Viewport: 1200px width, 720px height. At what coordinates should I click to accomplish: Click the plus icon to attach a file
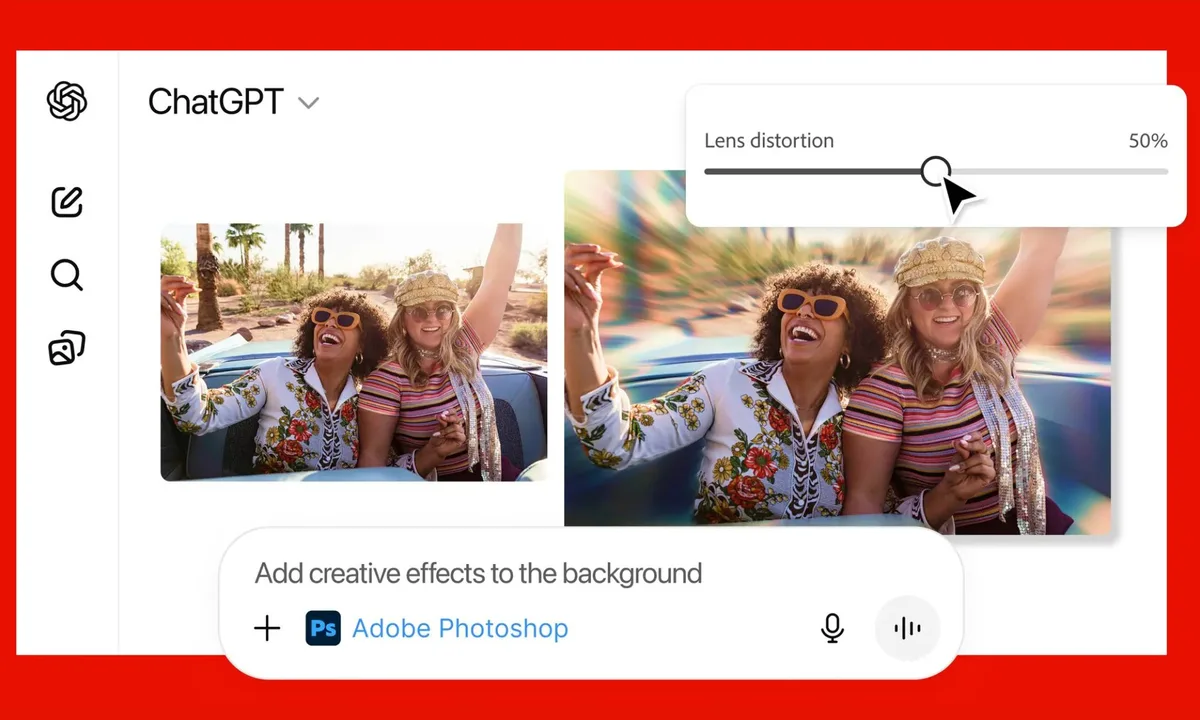pos(267,628)
